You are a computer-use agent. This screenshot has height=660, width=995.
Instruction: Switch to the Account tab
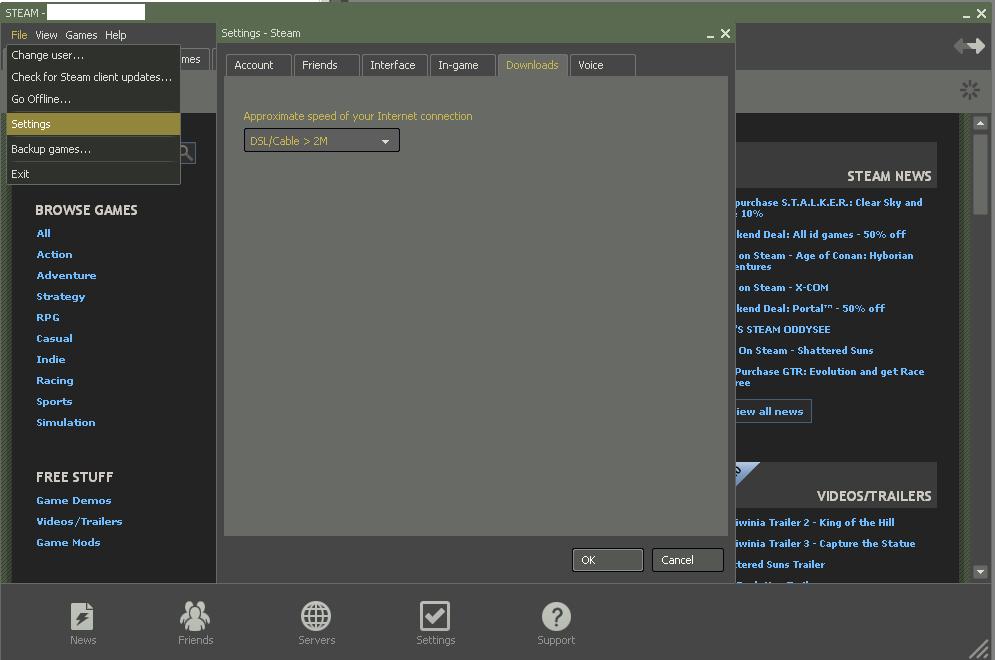tap(259, 65)
